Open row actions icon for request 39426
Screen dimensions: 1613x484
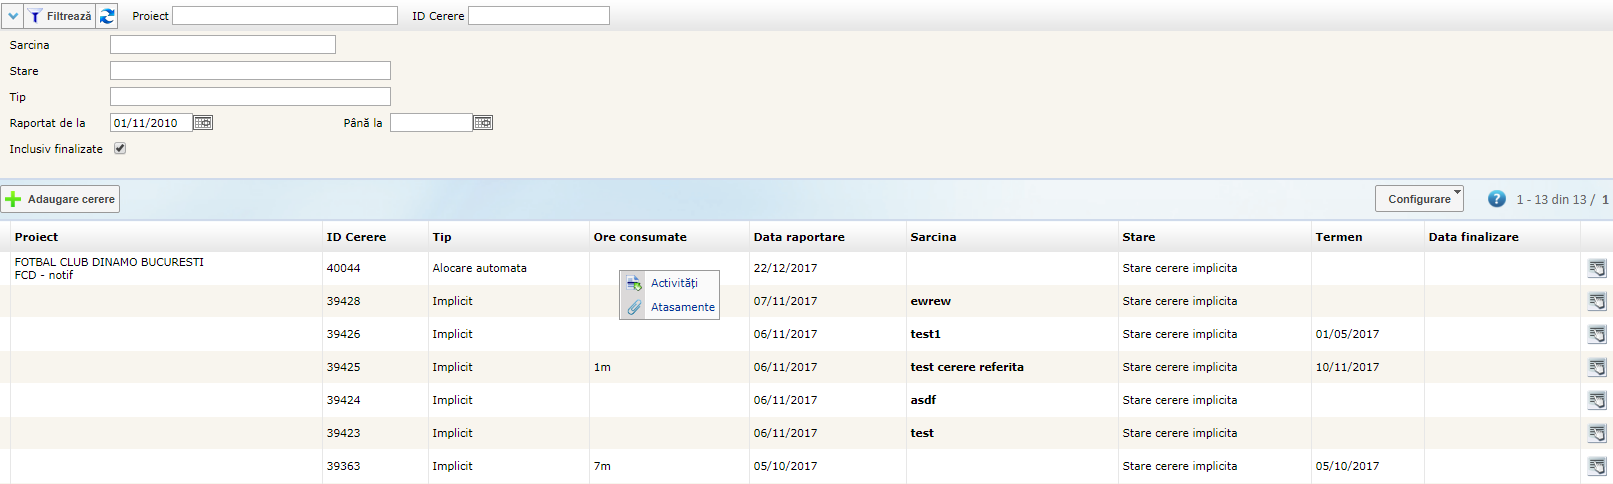(x=1597, y=334)
